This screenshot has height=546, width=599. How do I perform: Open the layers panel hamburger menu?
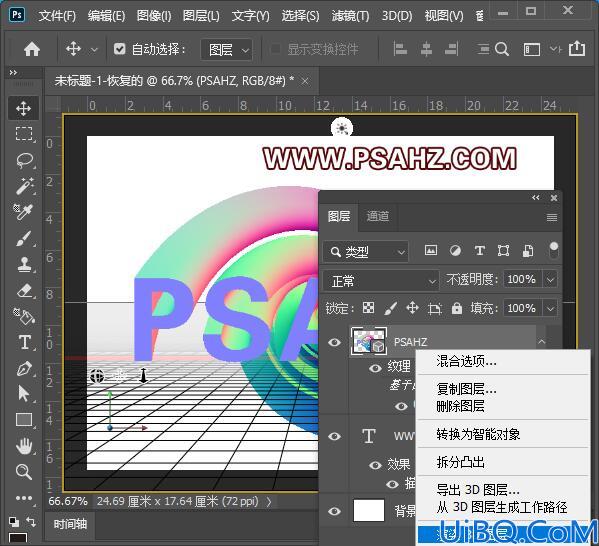(552, 217)
